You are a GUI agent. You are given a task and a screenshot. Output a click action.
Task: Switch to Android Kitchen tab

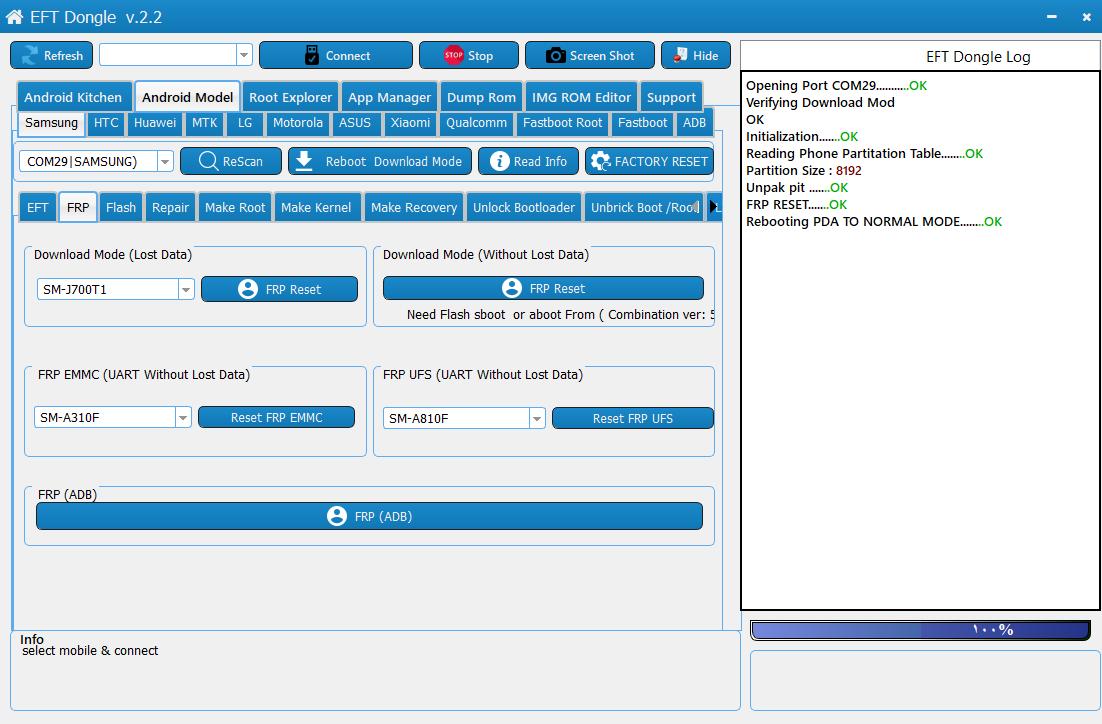(73, 97)
